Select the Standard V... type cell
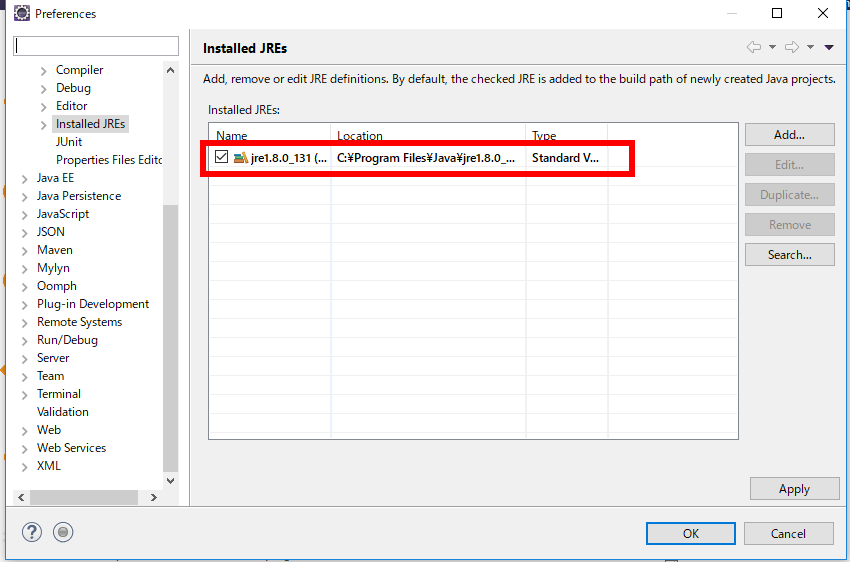This screenshot has height=562, width=850. (565, 158)
